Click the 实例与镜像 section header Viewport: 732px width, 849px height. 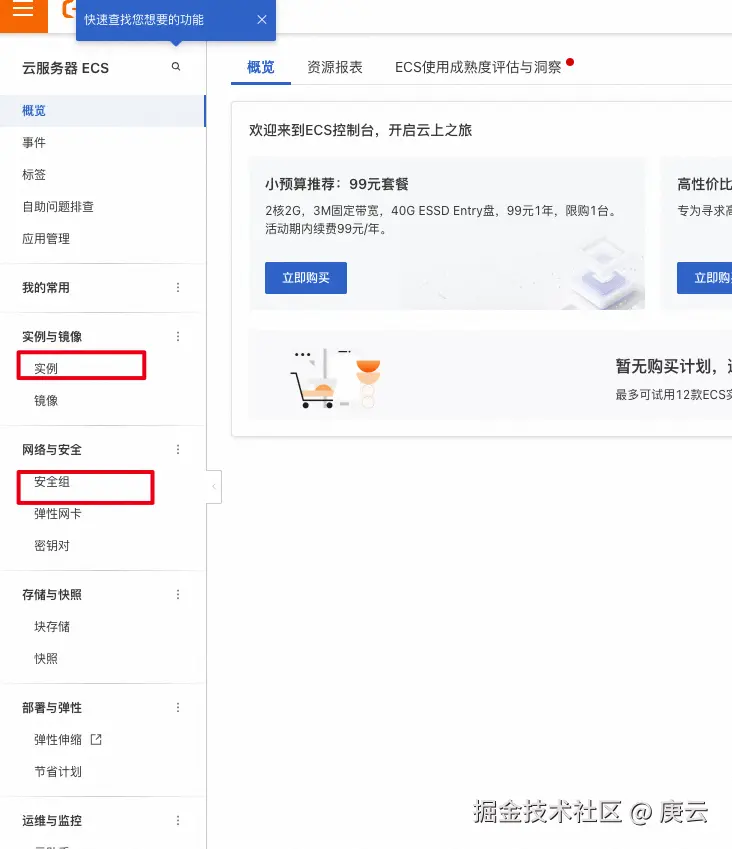52,336
